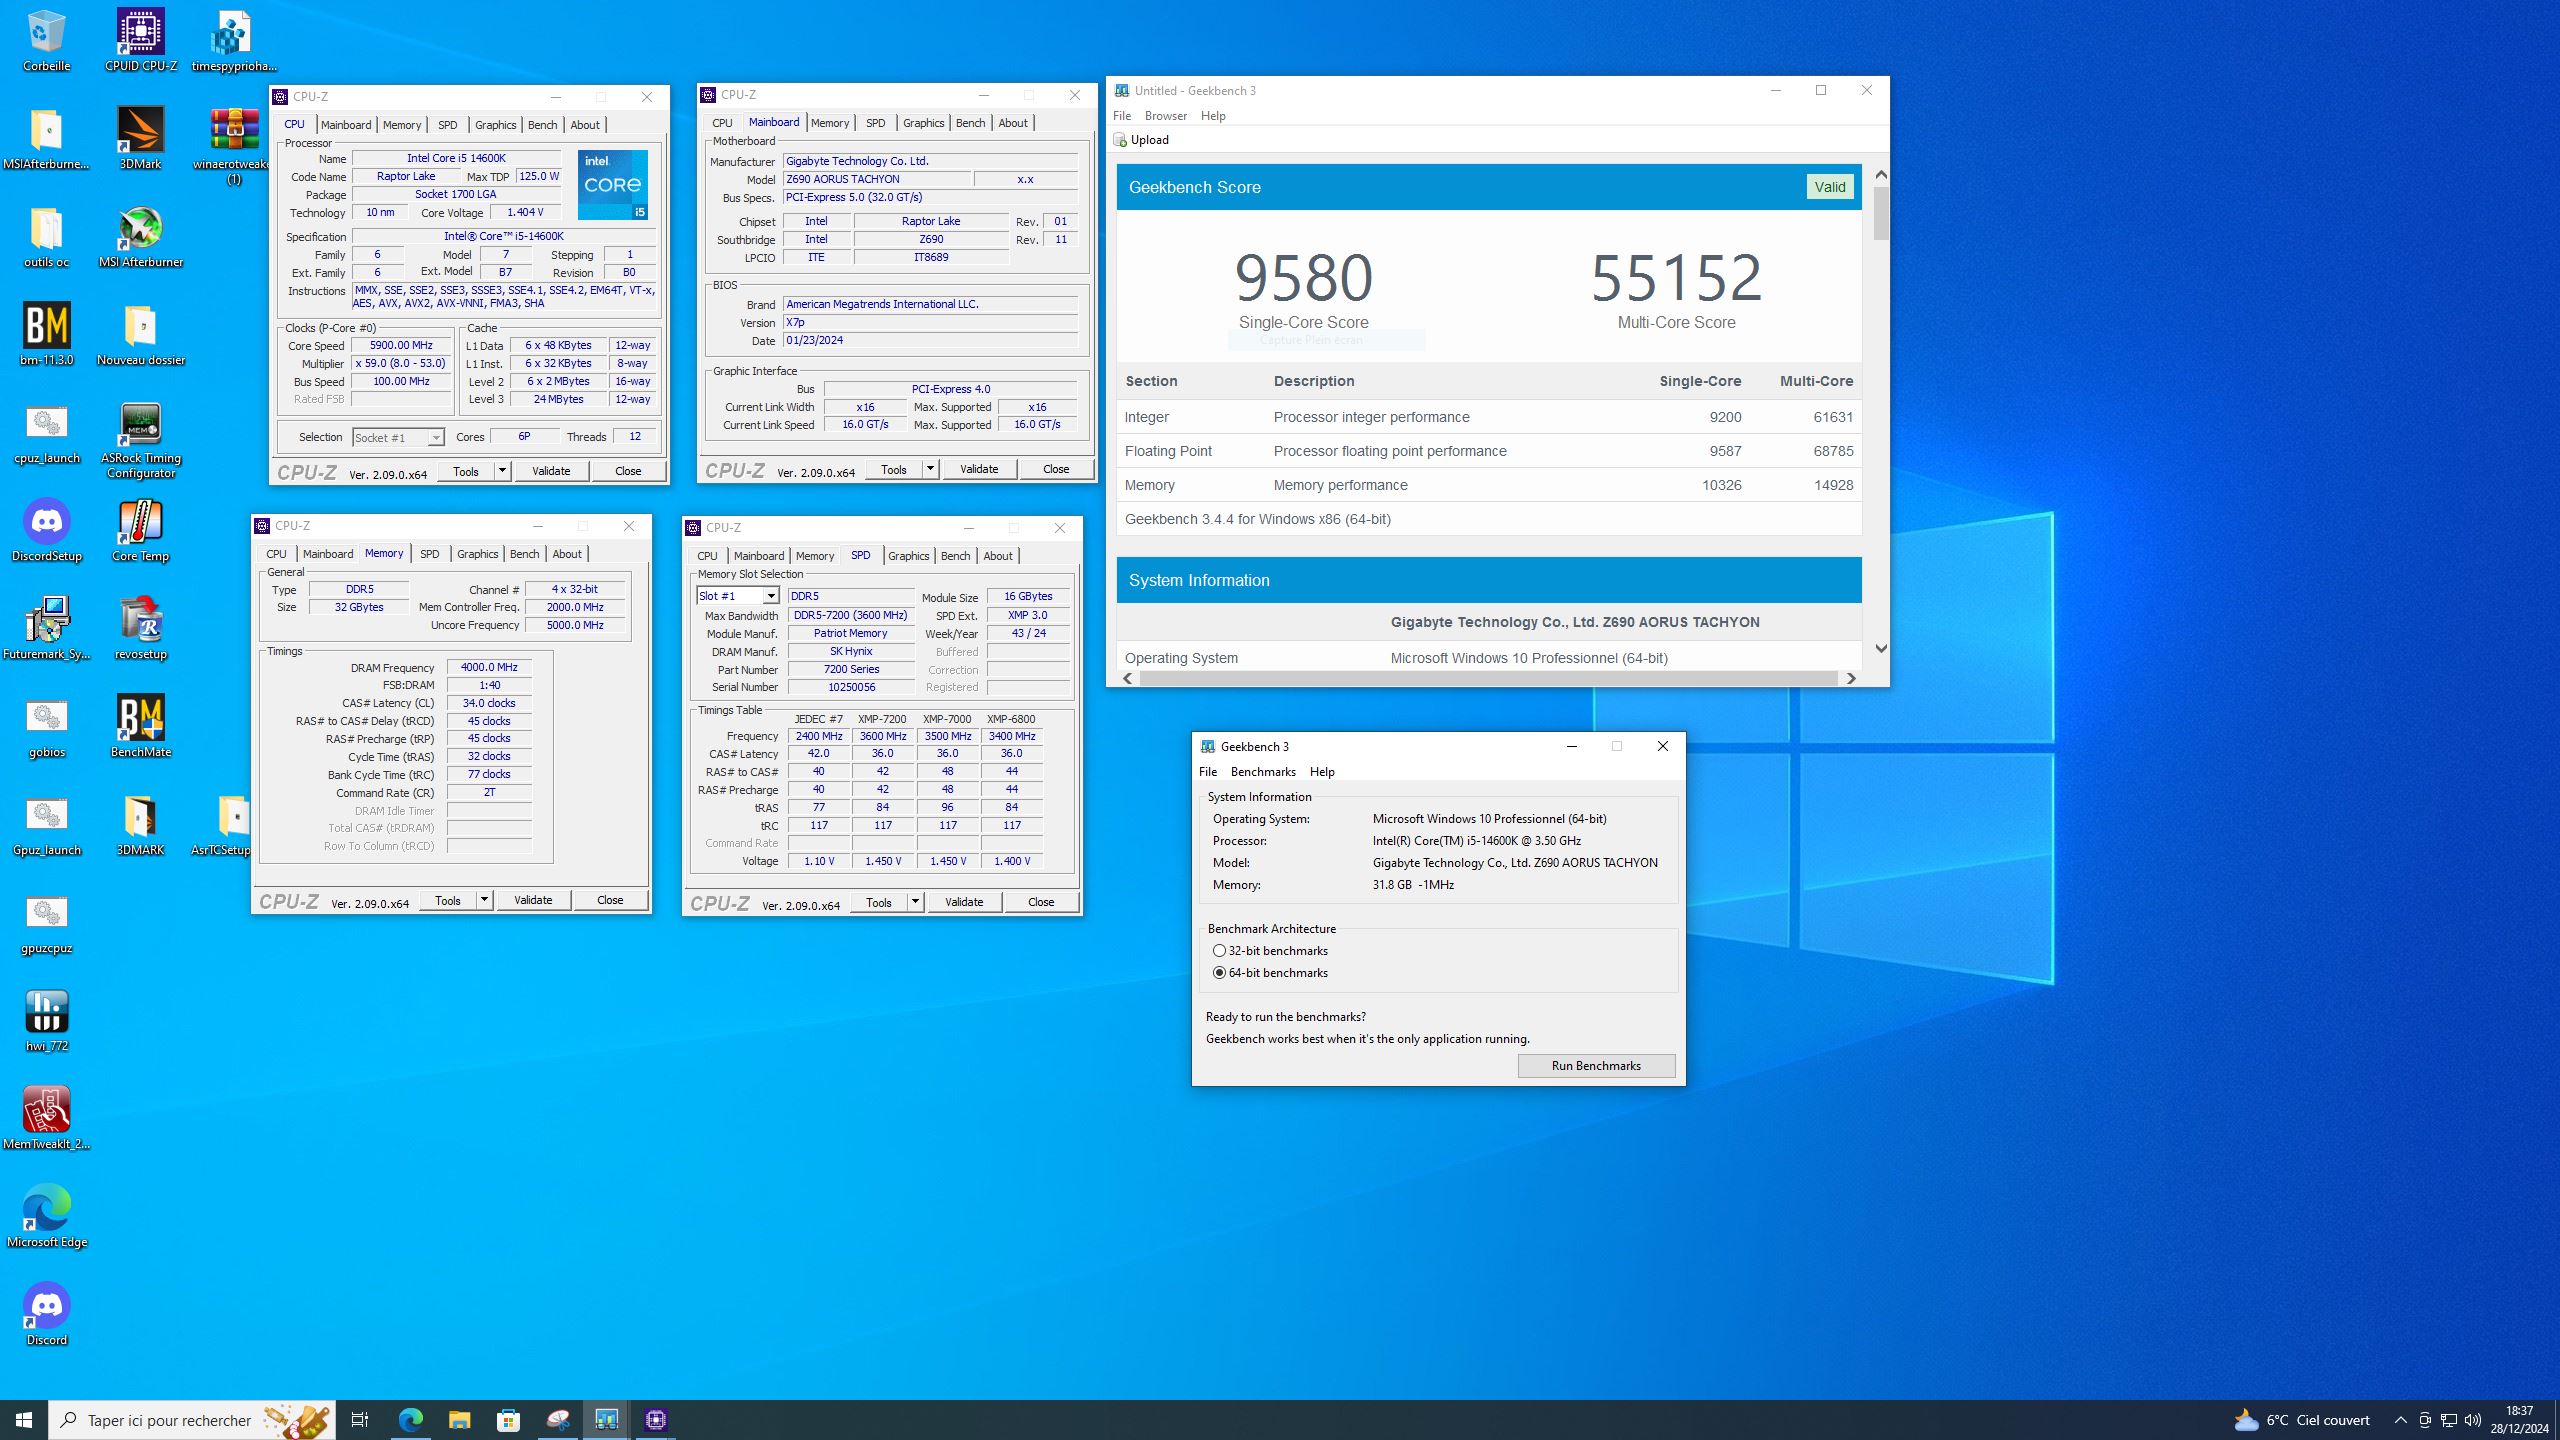Open the Slot #1 memory slot dropdown
Image resolution: width=2560 pixels, height=1440 pixels.
738,596
